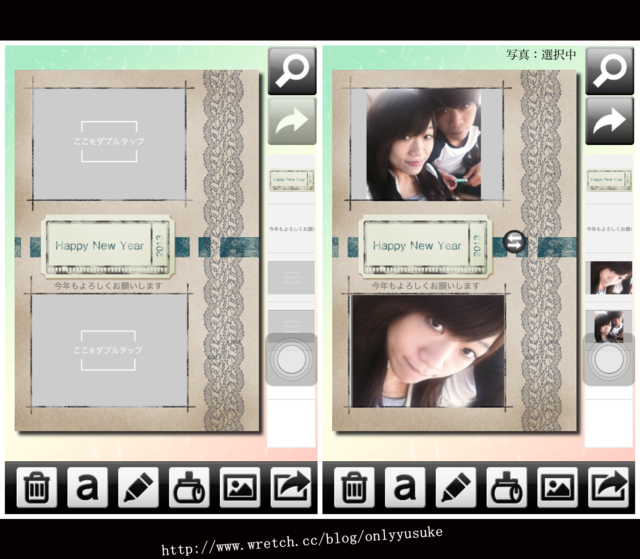Delete using trash icon in right screen toolbar
Image resolution: width=640 pixels, height=559 pixels.
354,487
